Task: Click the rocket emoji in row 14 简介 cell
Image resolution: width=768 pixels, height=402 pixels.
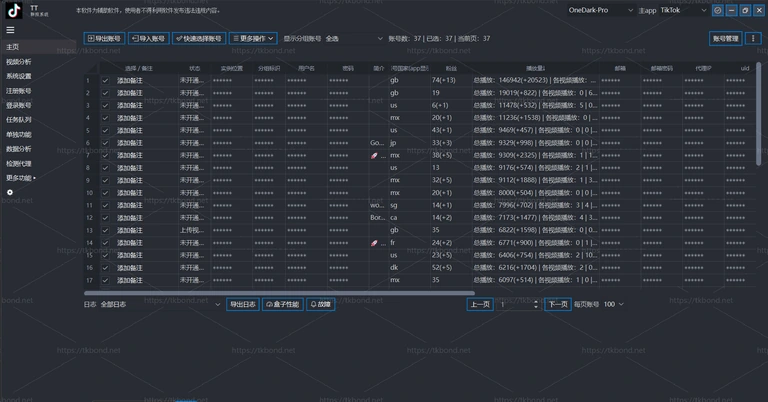Action: click(x=374, y=243)
